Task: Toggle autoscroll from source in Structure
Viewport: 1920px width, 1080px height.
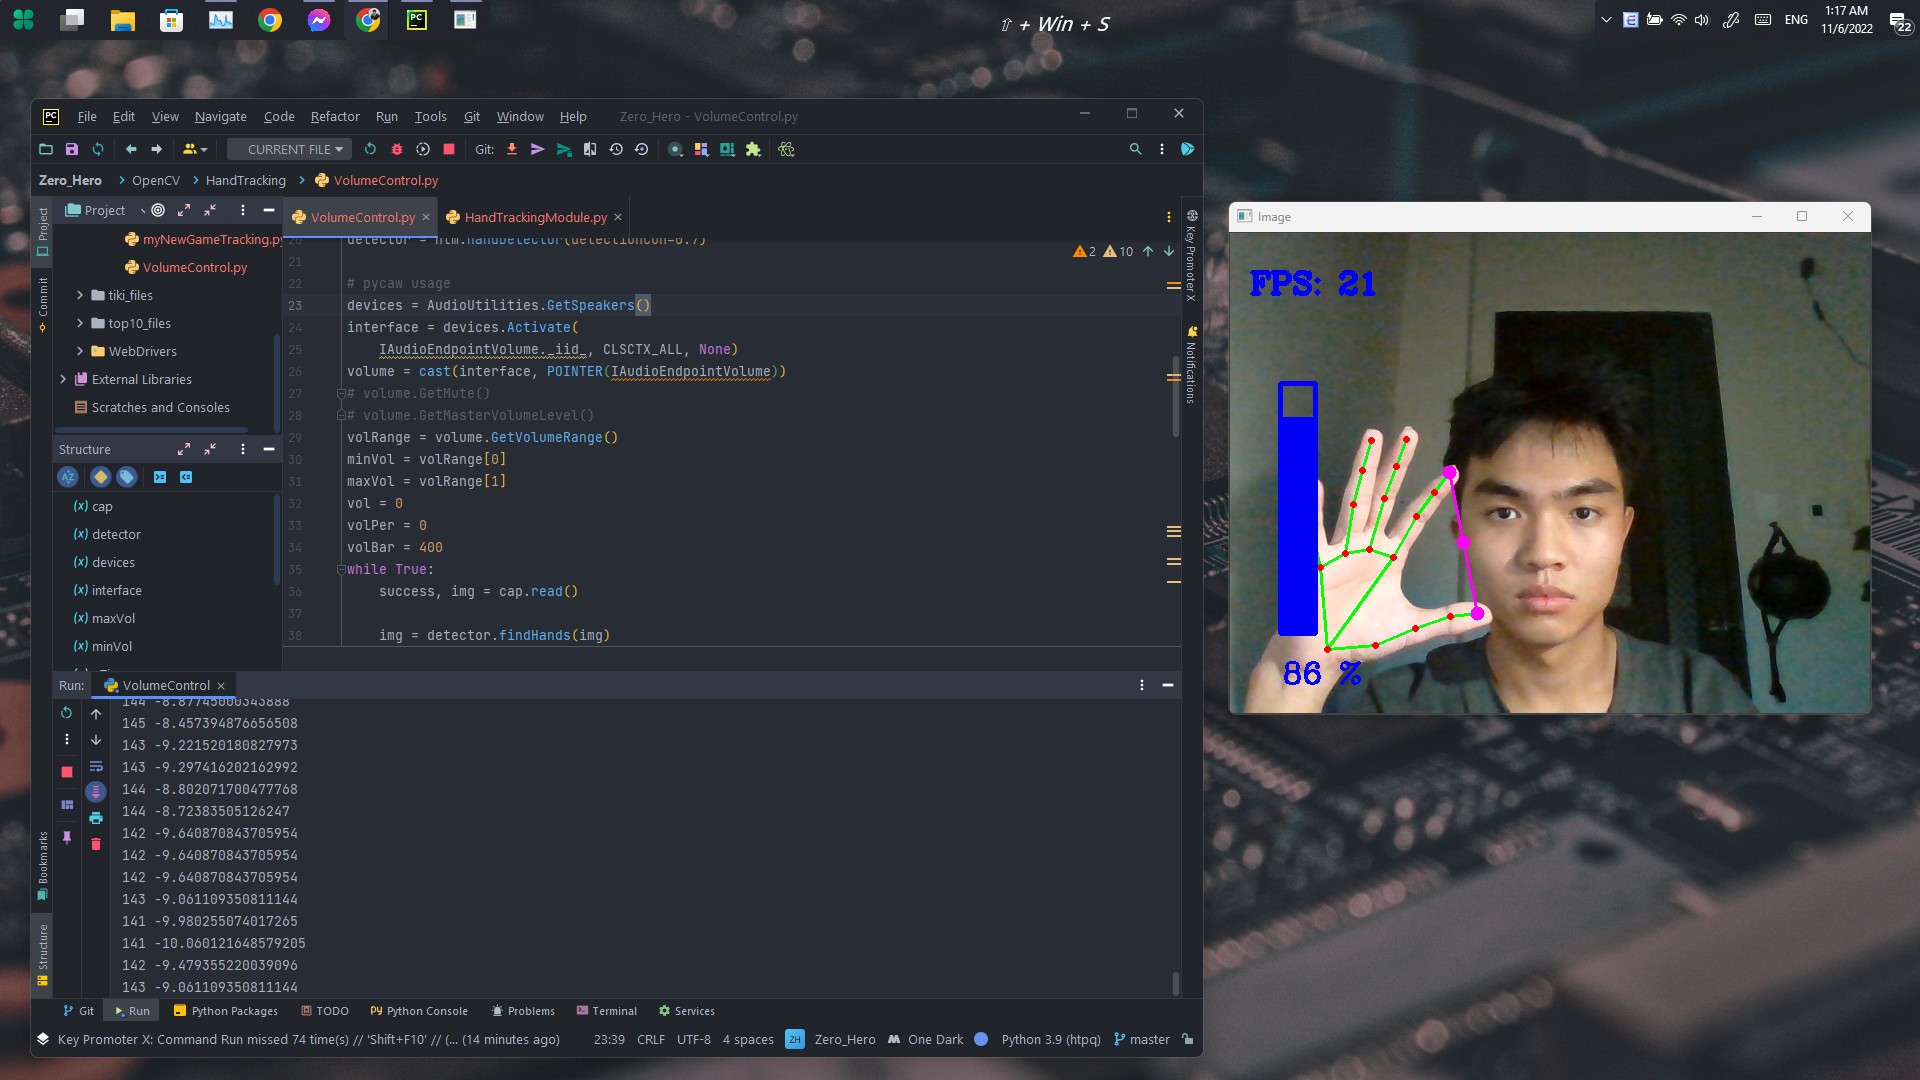Action: coord(186,477)
